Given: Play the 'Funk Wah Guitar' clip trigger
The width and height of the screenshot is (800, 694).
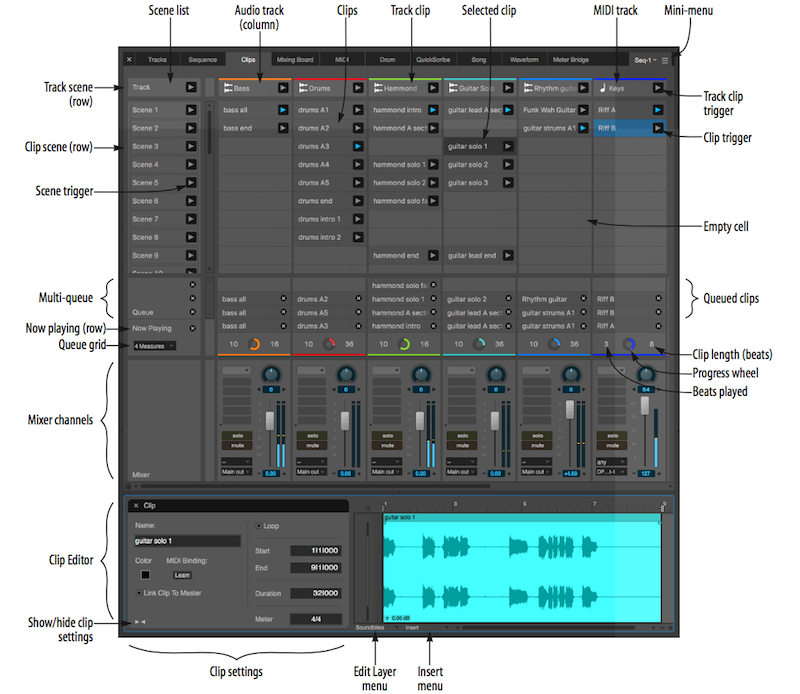Looking at the screenshot, I should click(583, 110).
